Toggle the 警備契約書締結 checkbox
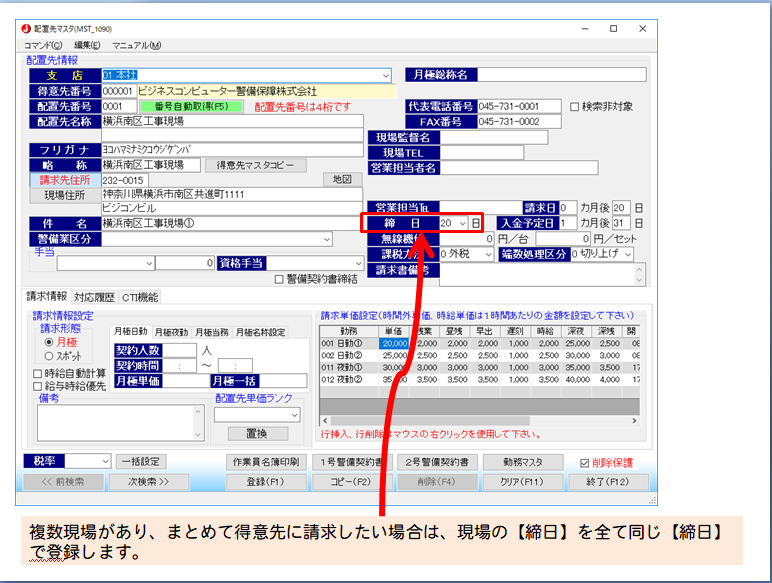The width and height of the screenshot is (772, 583). click(x=279, y=280)
